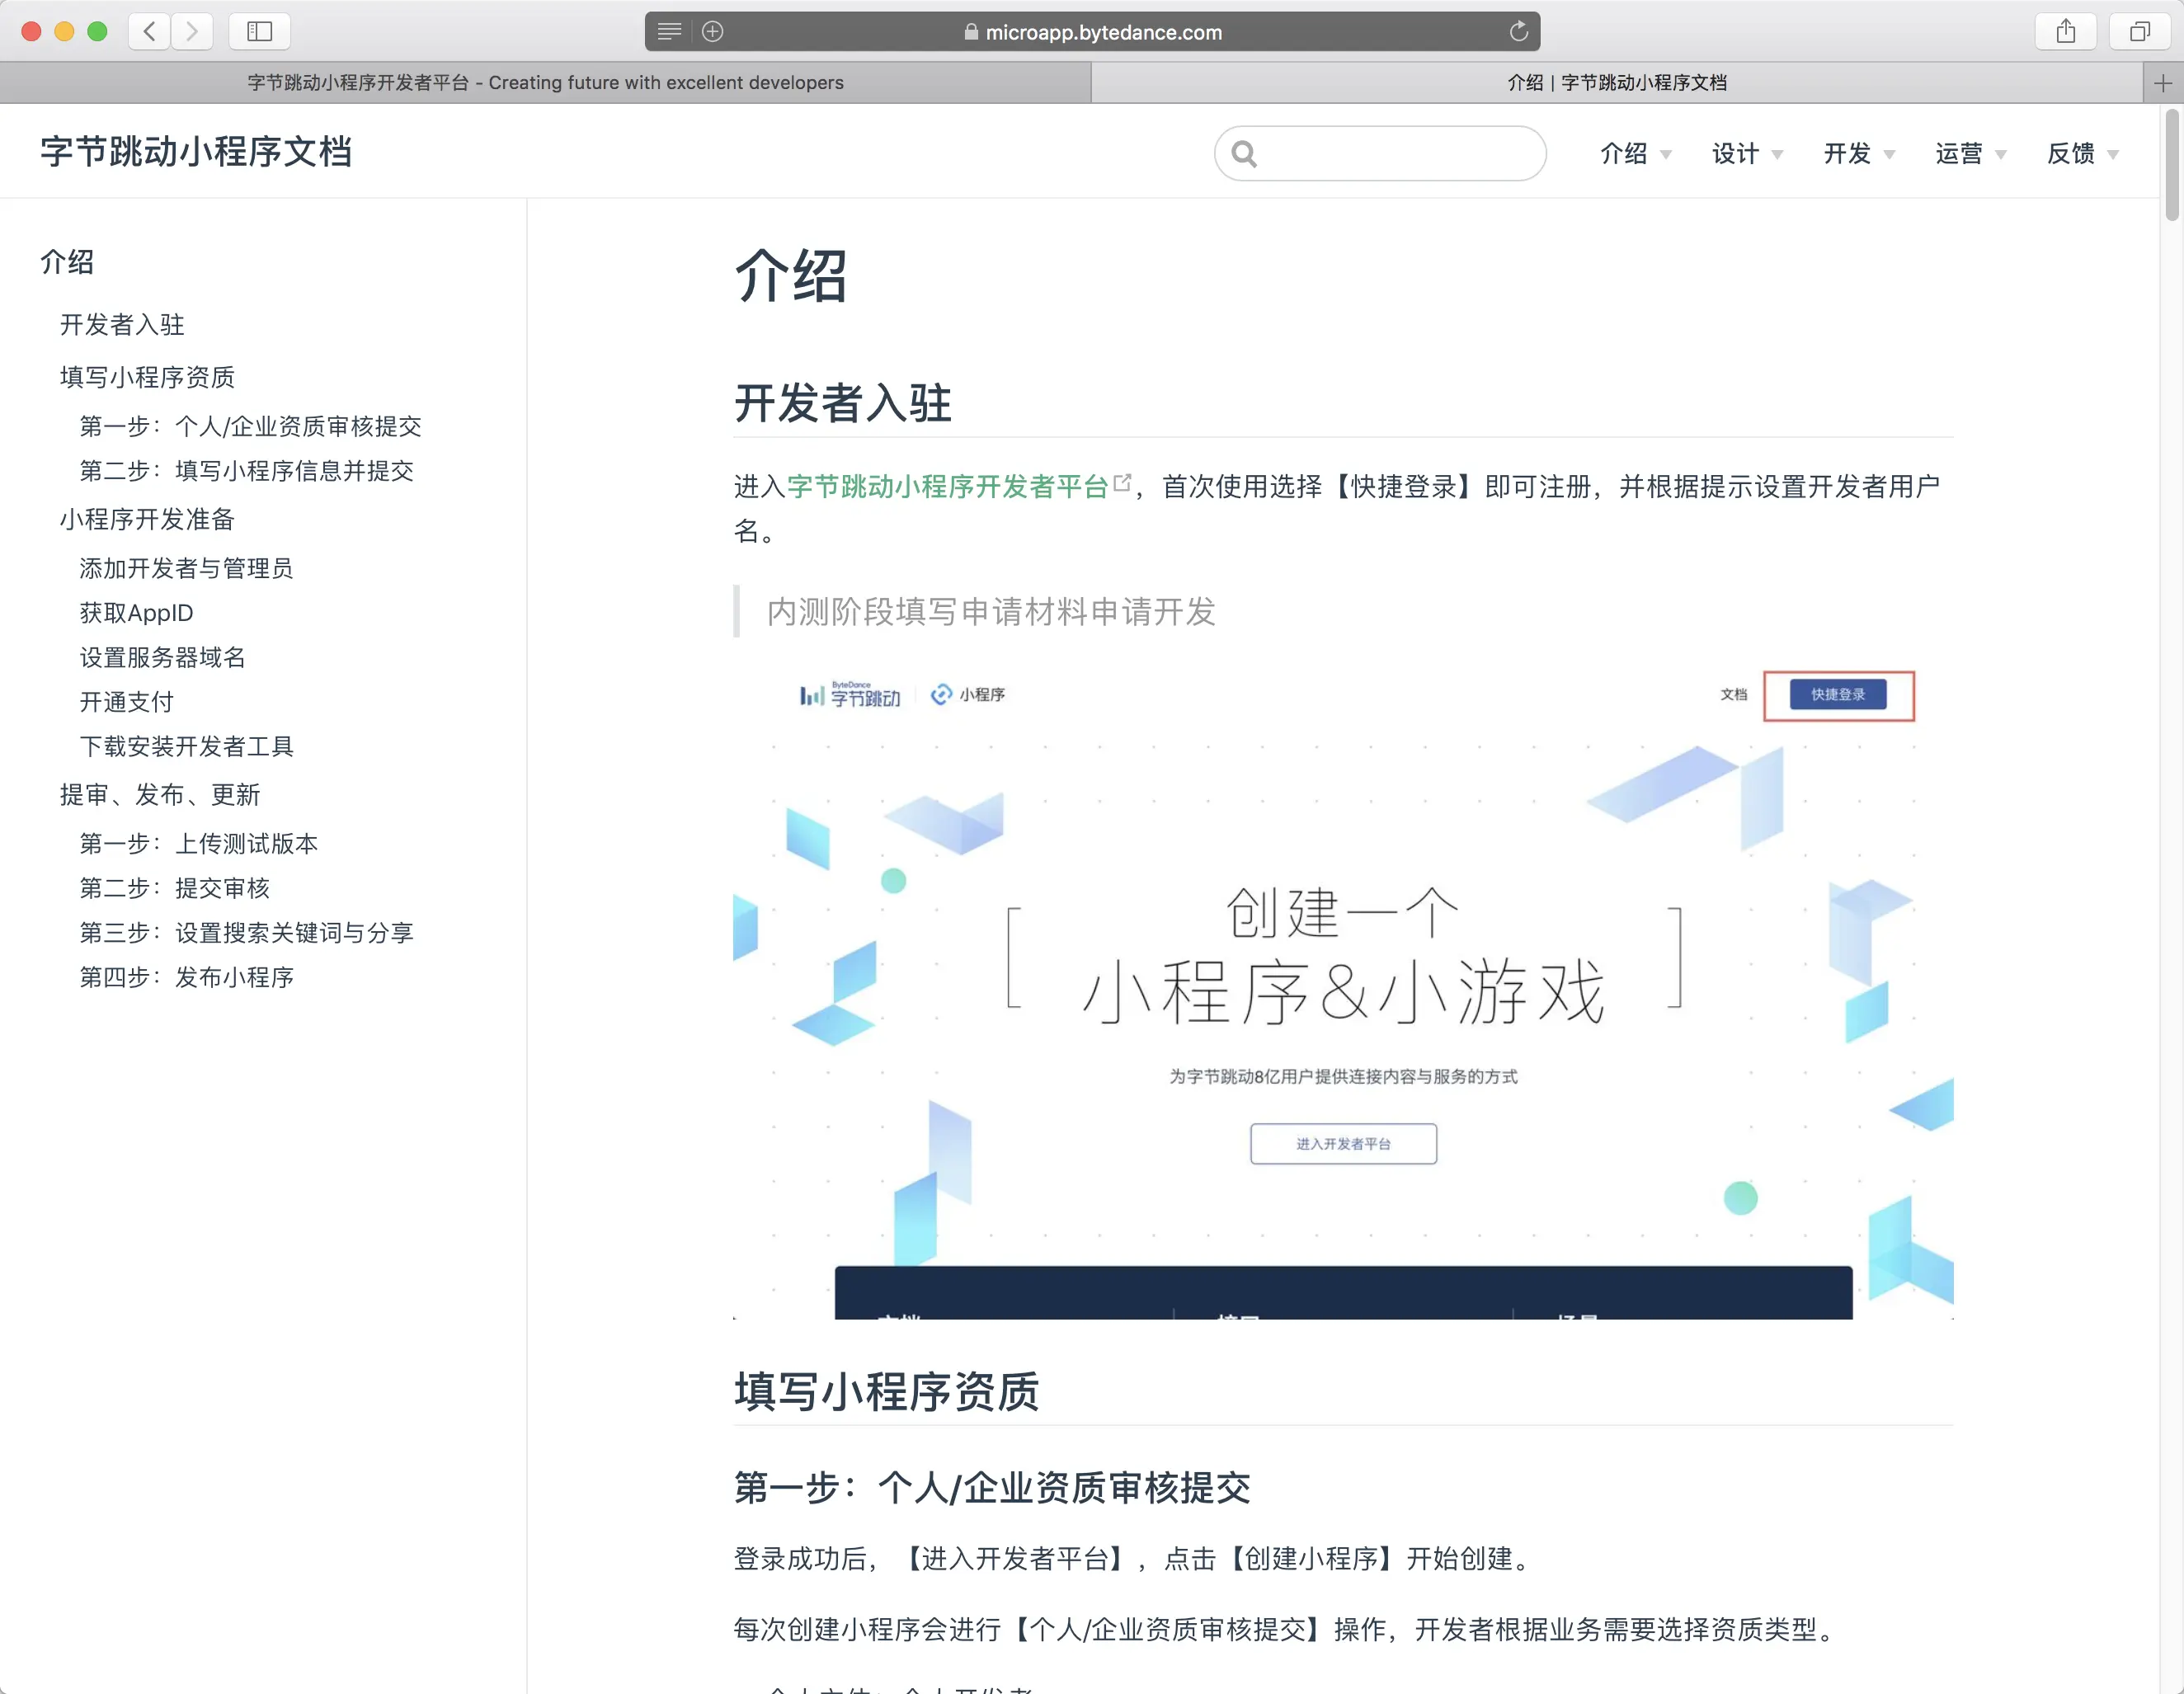This screenshot has width=2184, height=1694.
Task: Toggle the Safari sidebar icon
Action: (259, 31)
